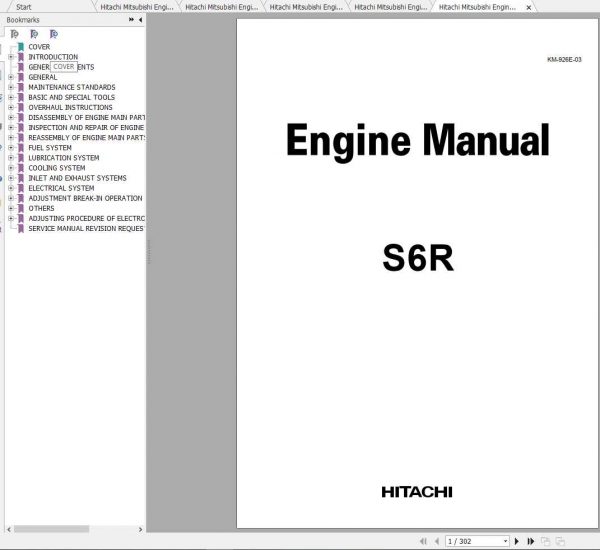600x550 pixels.
Task: Click the HITACHI logo text on the page
Action: (x=417, y=492)
